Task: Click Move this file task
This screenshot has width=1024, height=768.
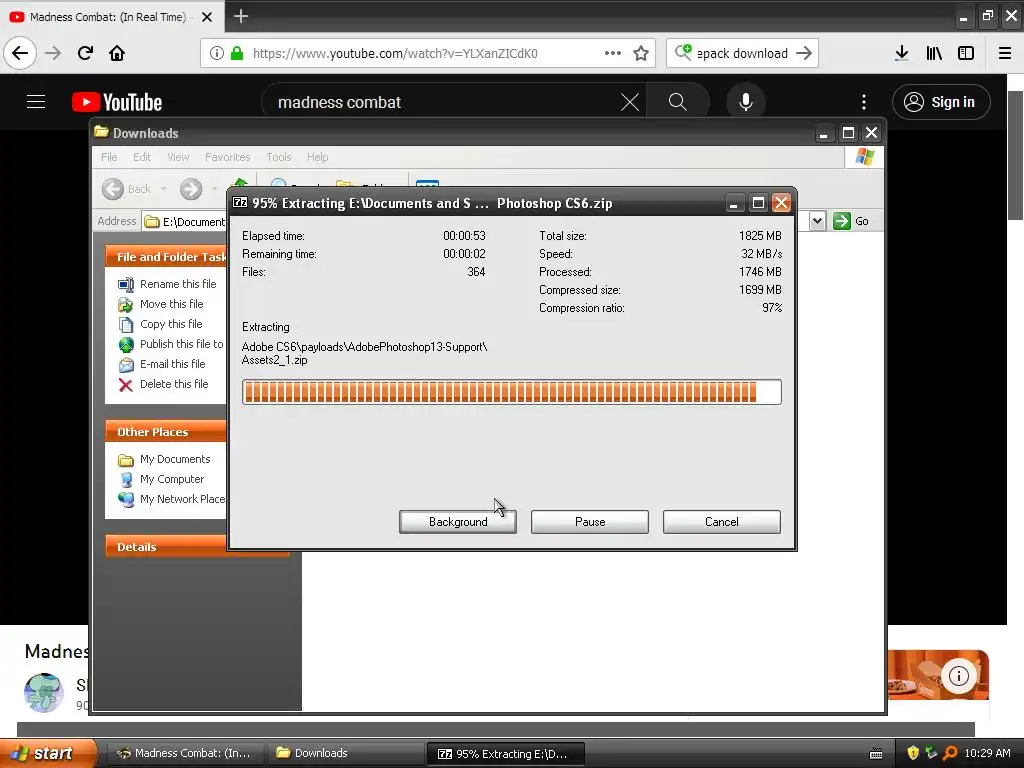Action: click(161, 304)
